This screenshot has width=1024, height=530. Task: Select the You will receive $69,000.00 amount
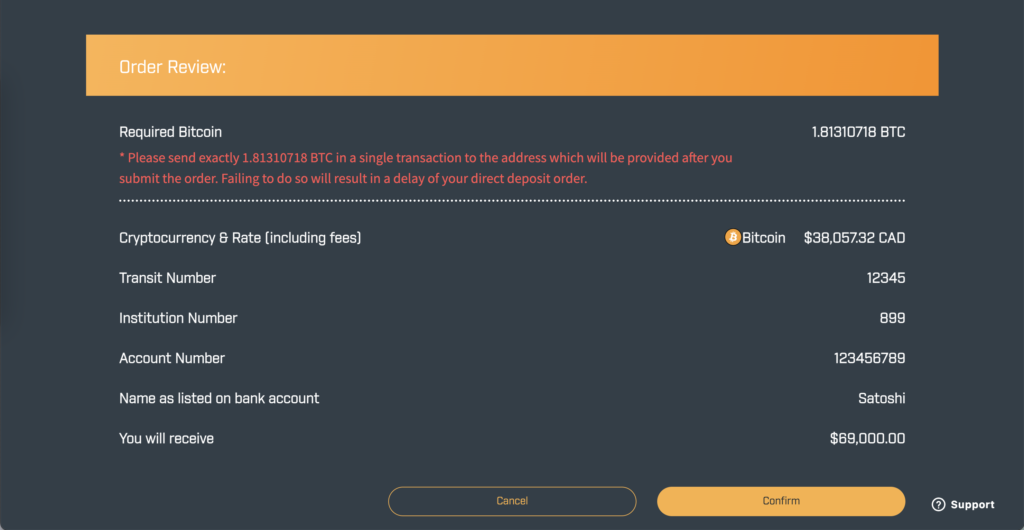867,439
